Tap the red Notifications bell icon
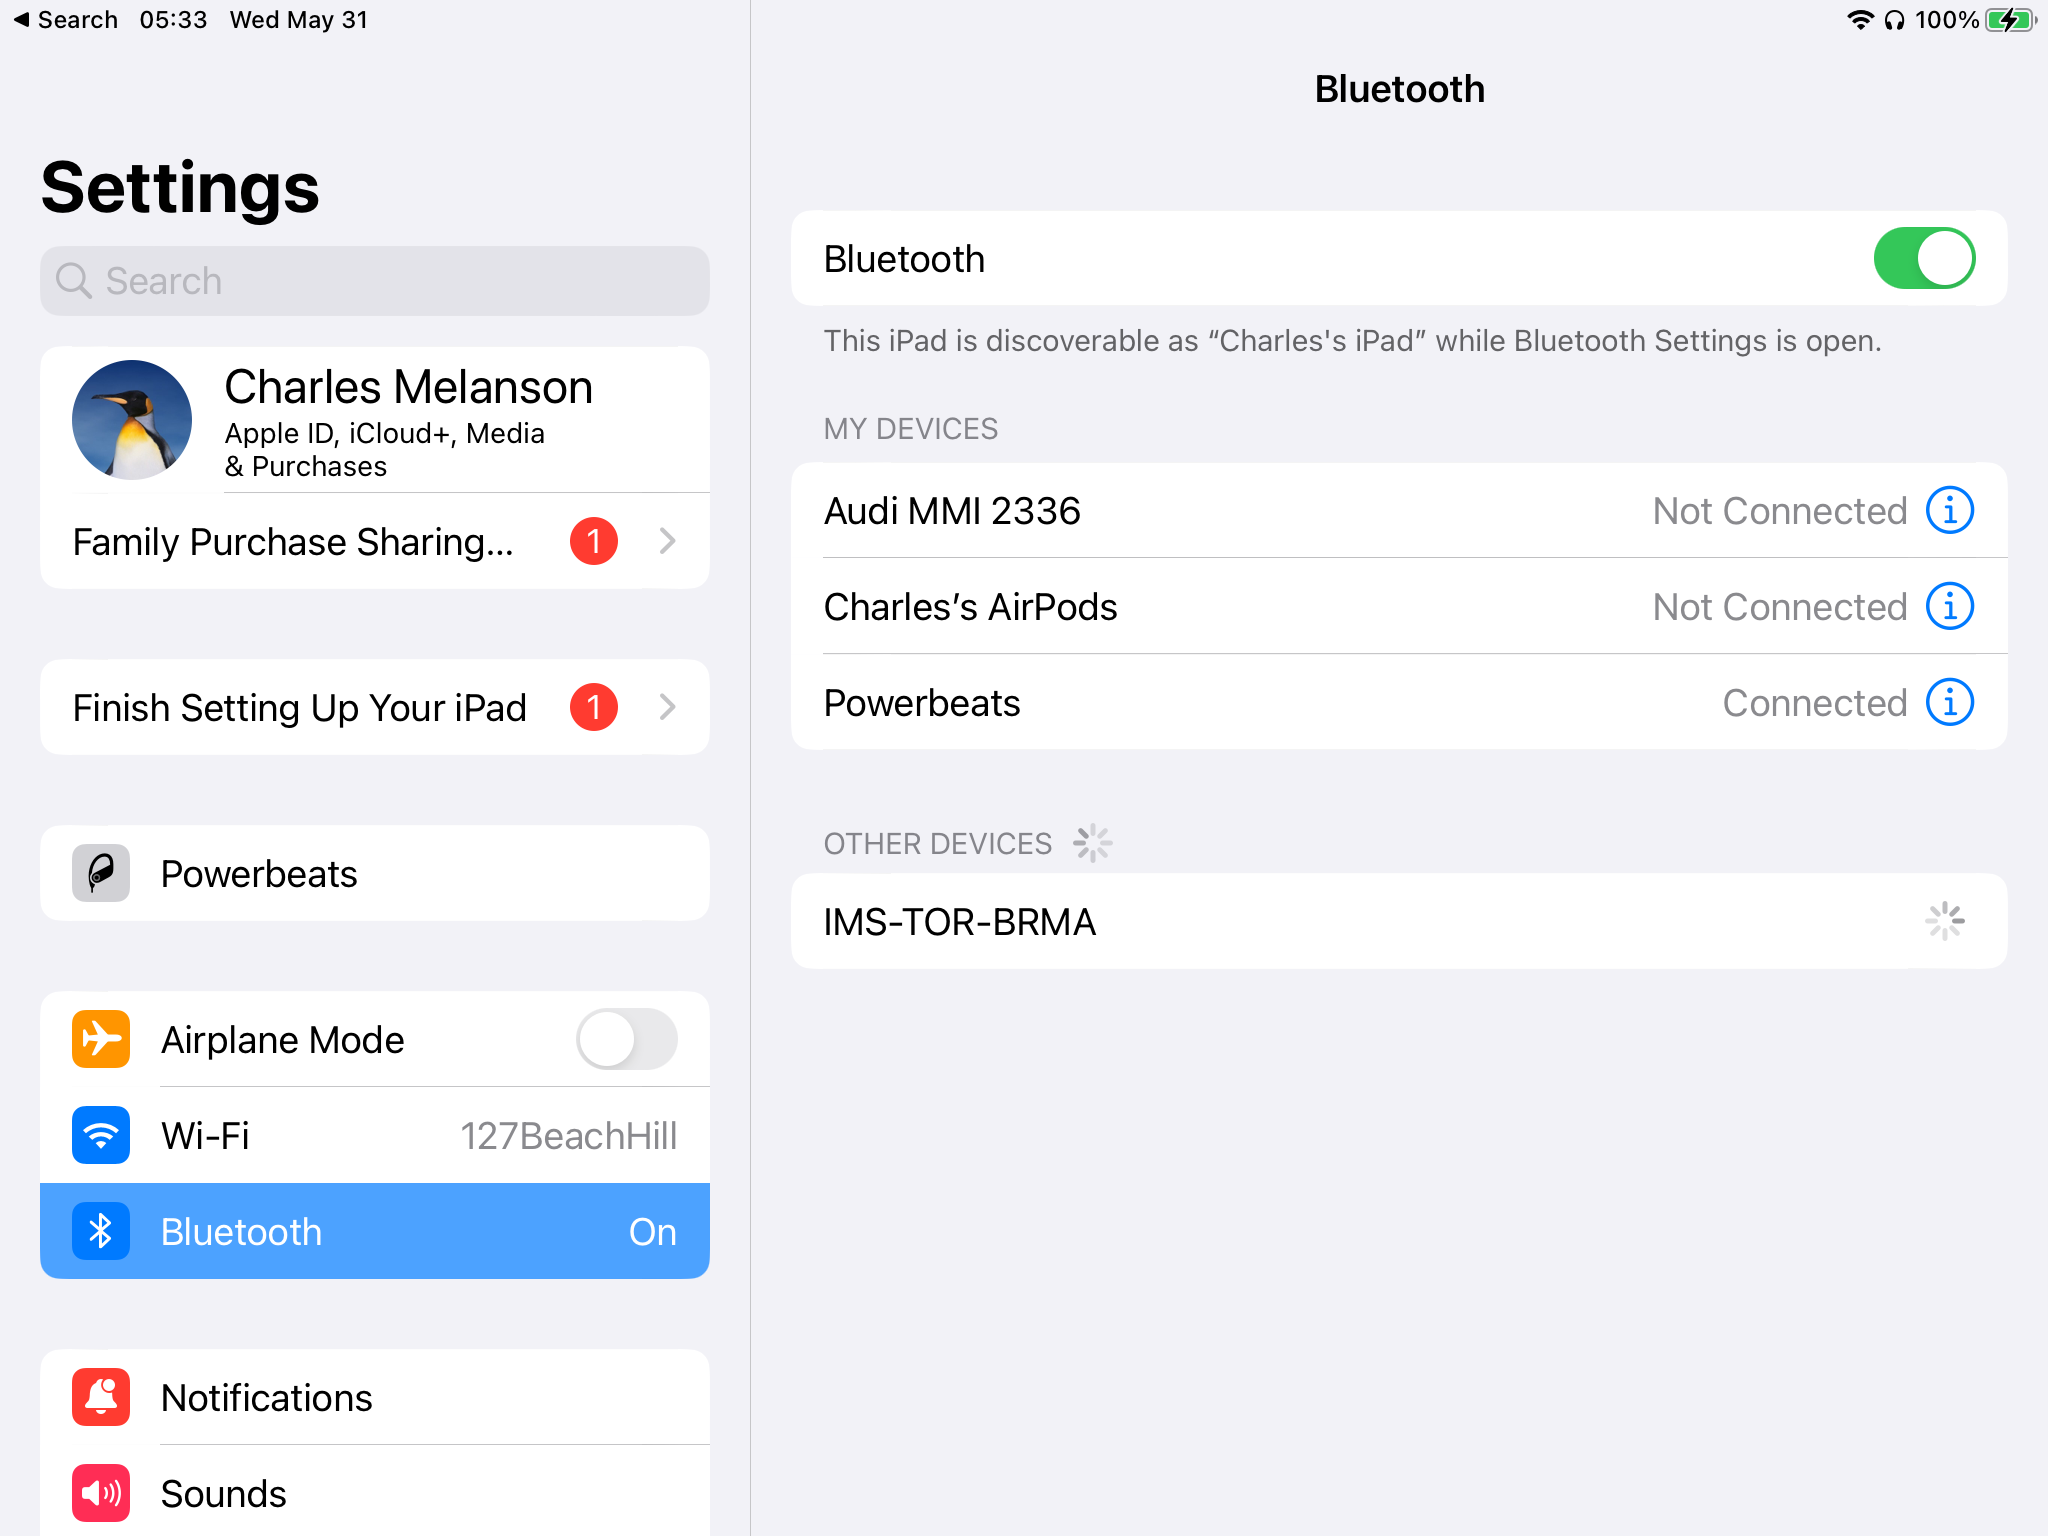Screen dimensions: 2048x1536 coord(101,1397)
